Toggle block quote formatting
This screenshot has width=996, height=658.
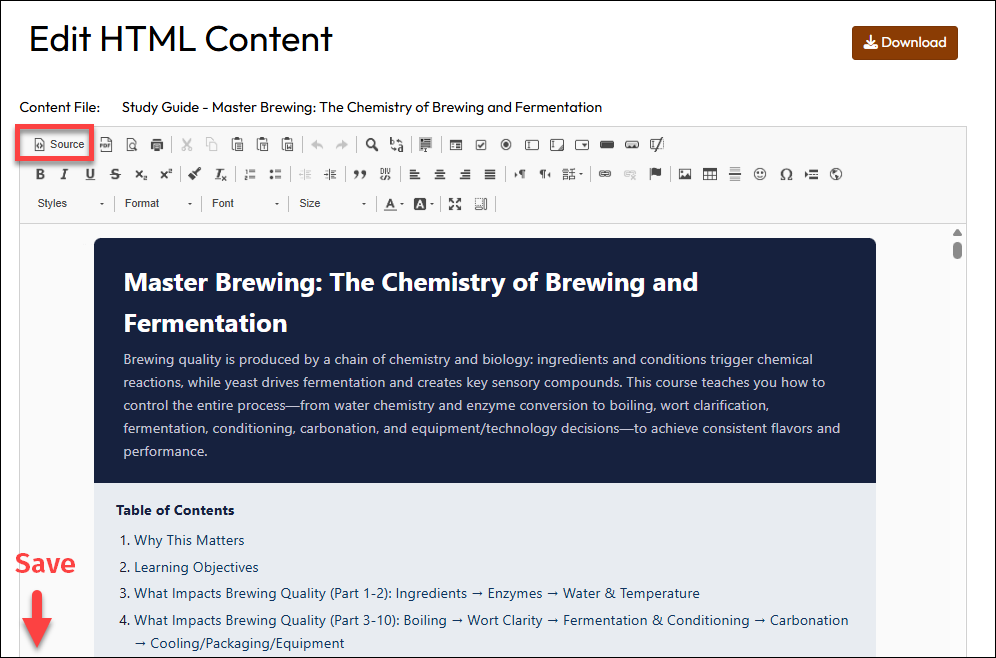coord(360,174)
